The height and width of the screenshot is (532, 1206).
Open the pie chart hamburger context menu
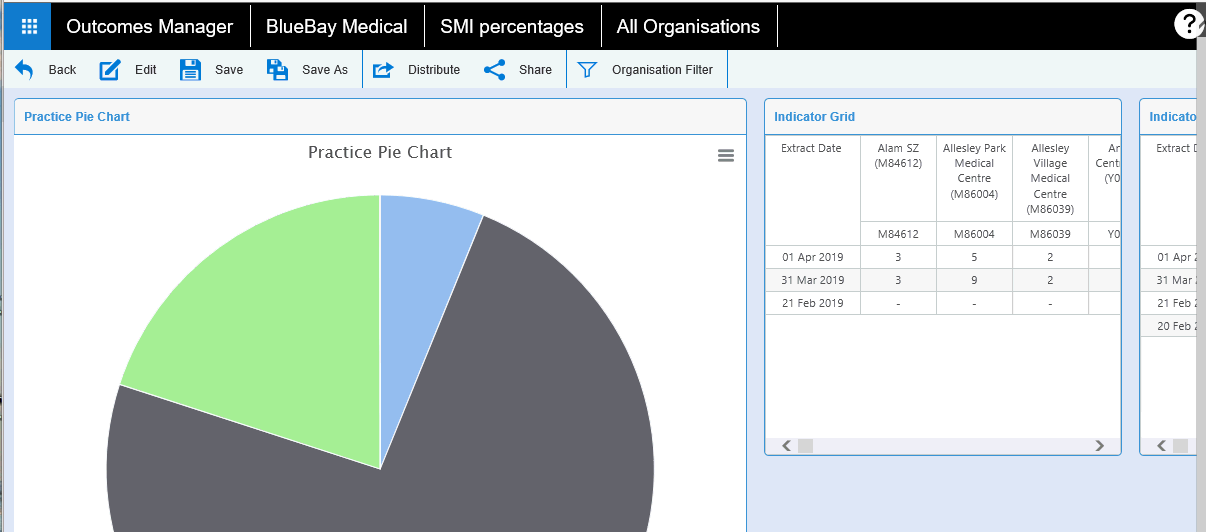(726, 155)
